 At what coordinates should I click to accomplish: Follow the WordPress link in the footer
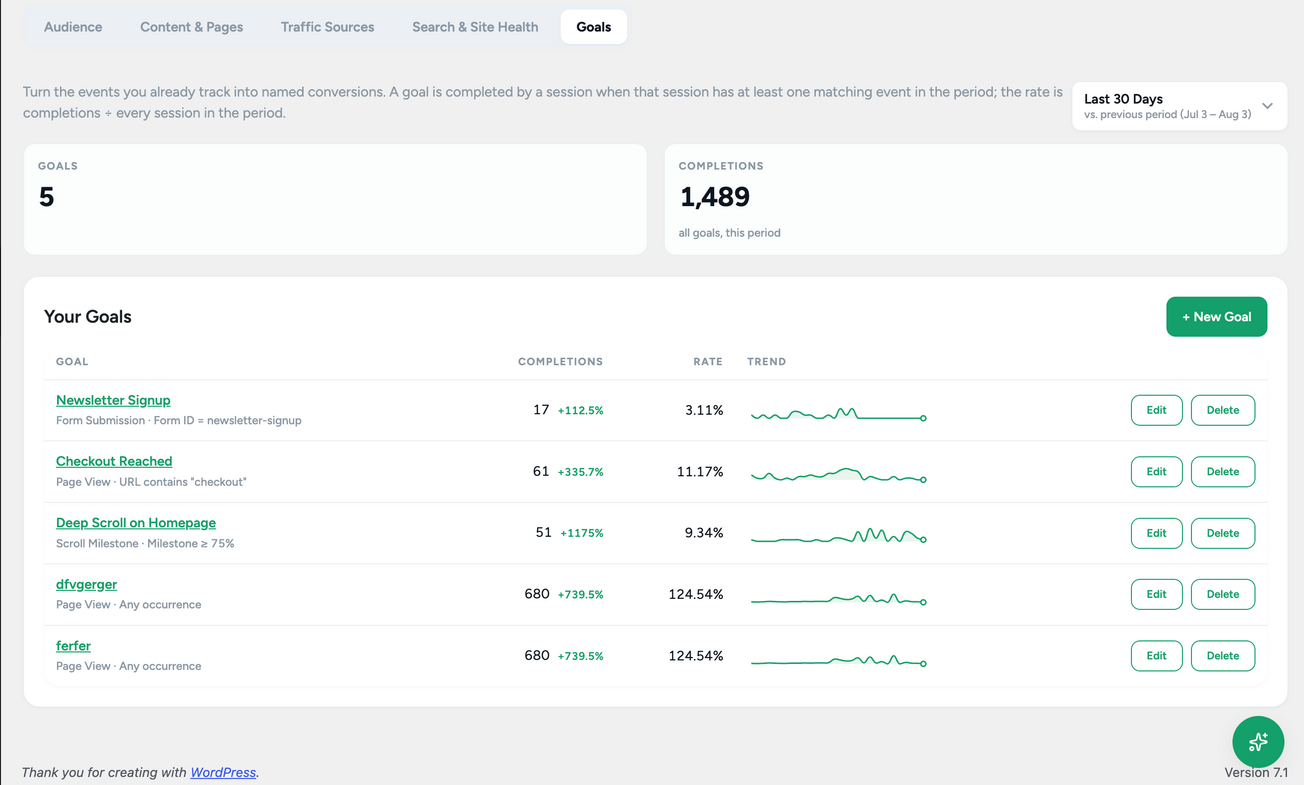click(x=223, y=772)
